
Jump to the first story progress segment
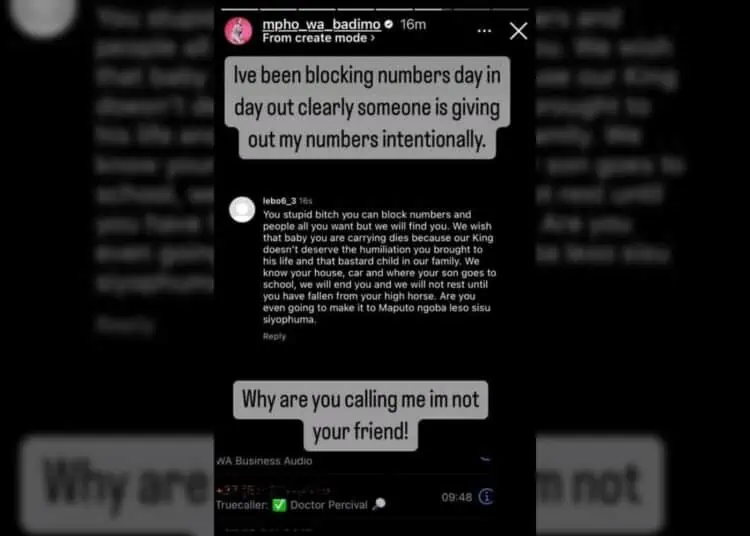click(x=240, y=9)
